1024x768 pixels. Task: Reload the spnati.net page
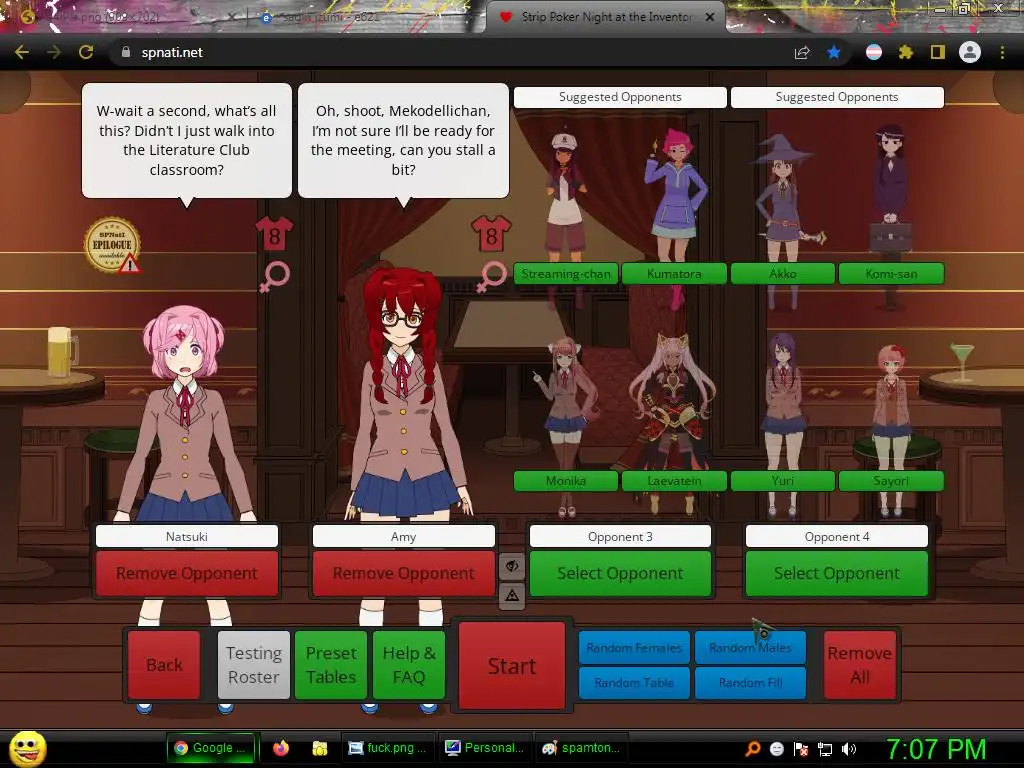coord(86,52)
